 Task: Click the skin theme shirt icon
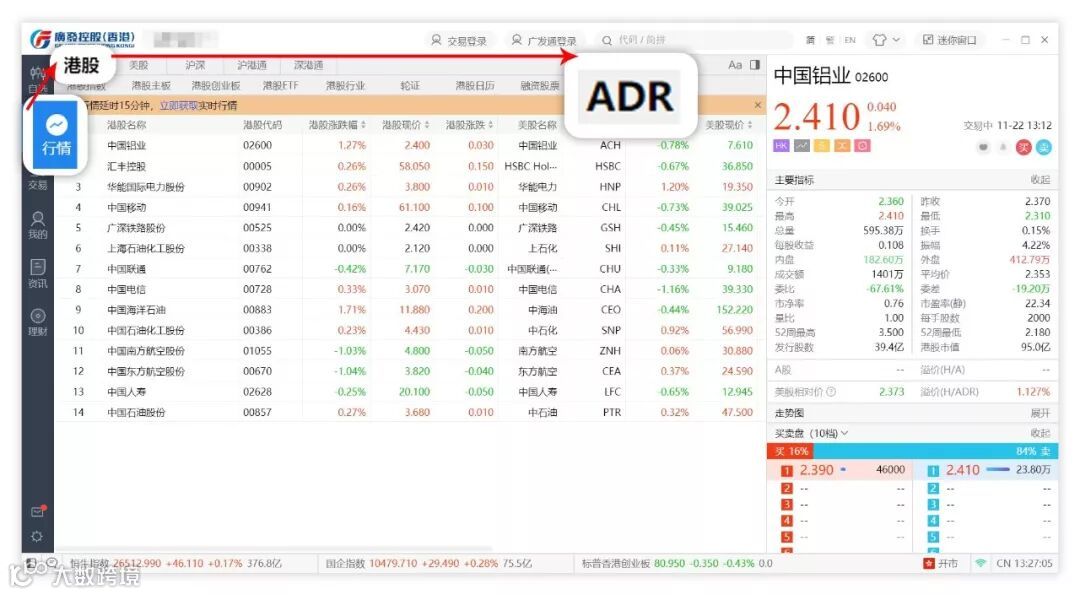point(880,40)
